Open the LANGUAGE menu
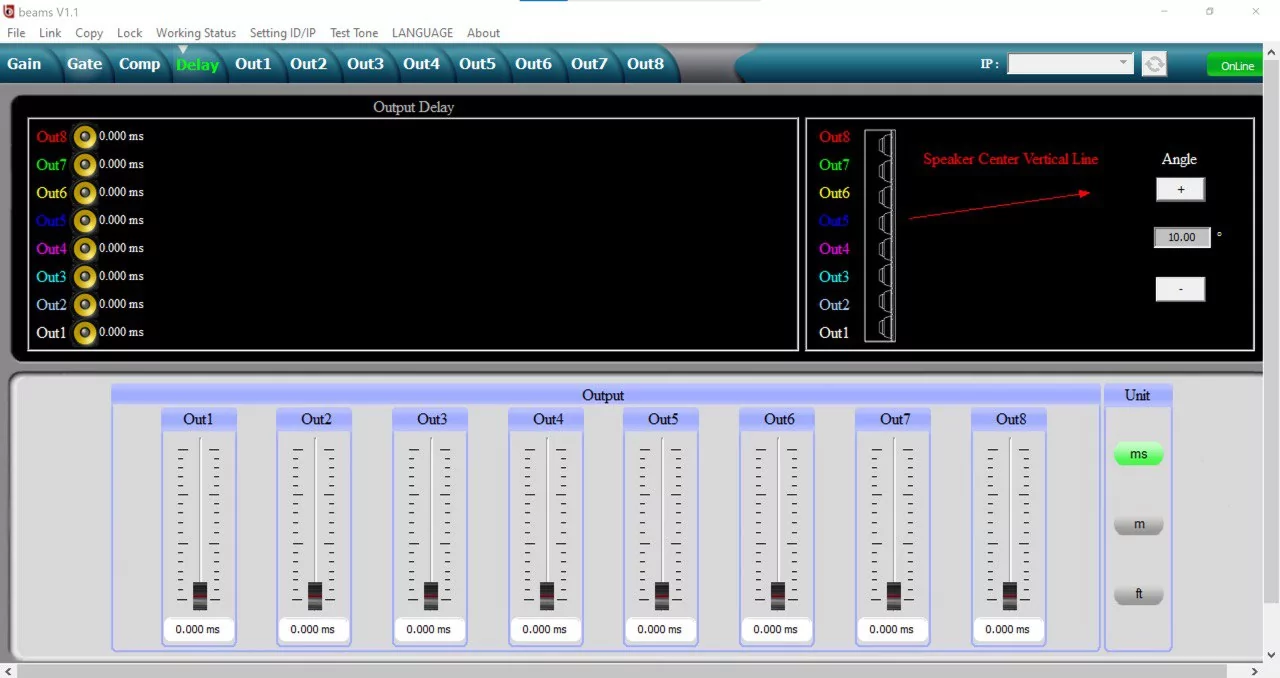This screenshot has height=678, width=1280. pos(422,33)
